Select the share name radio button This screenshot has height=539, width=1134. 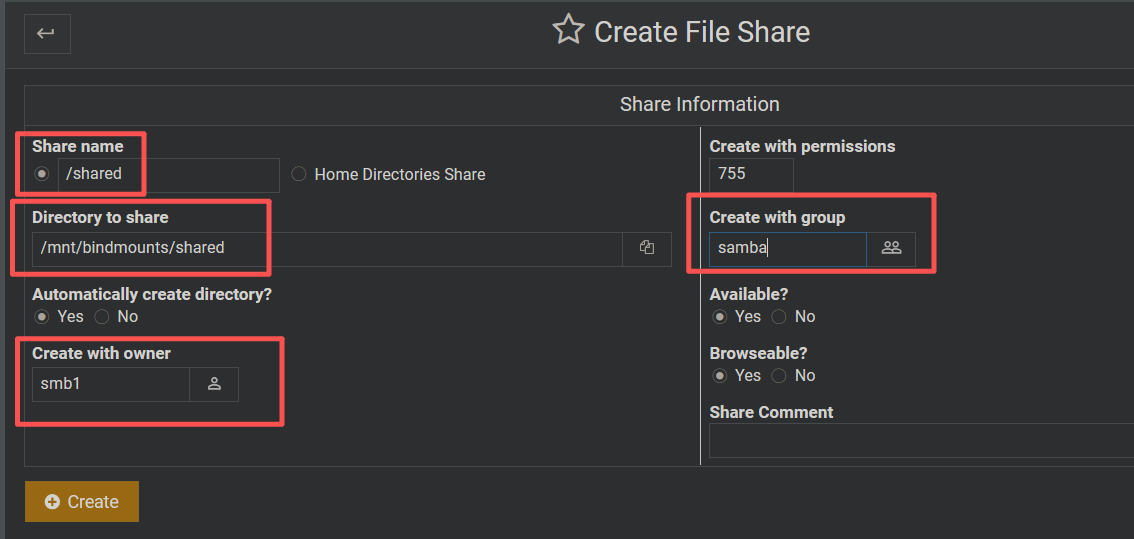(42, 174)
